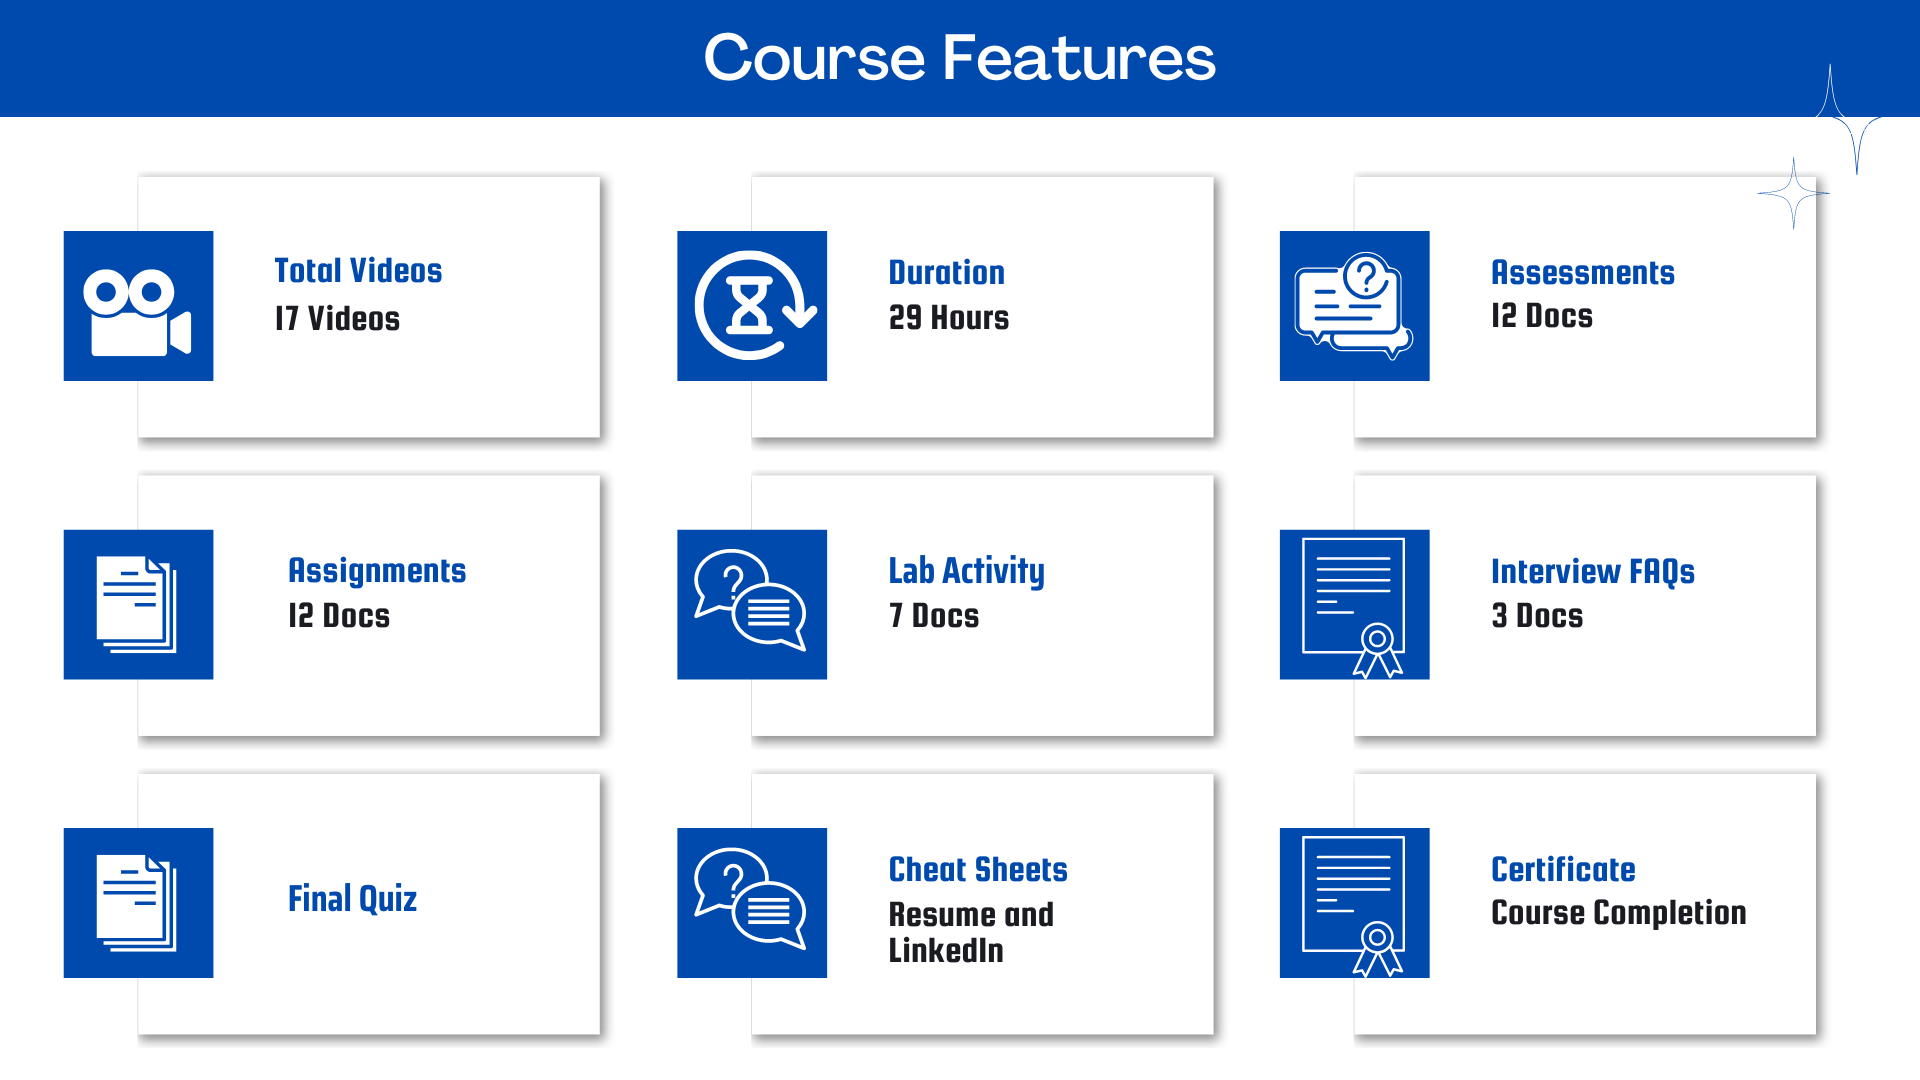Click the 17 Videos label link
Viewport: 1920px width, 1080px height.
pyautogui.click(x=339, y=318)
